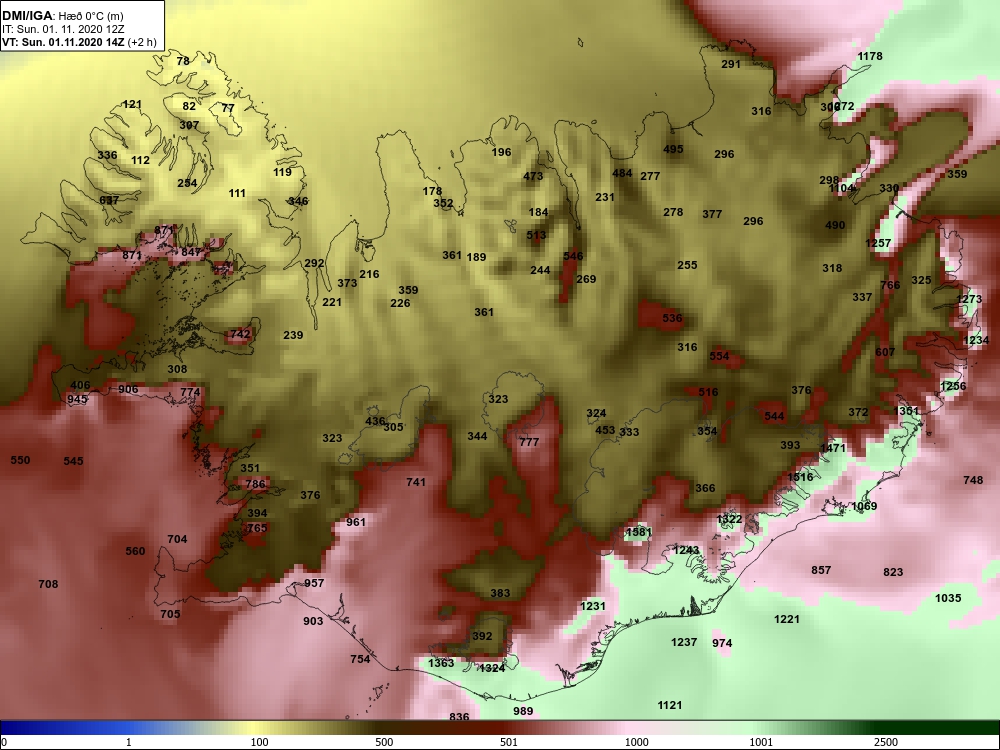Click the map value 546
Image resolution: width=1000 pixels, height=750 pixels.
(573, 256)
